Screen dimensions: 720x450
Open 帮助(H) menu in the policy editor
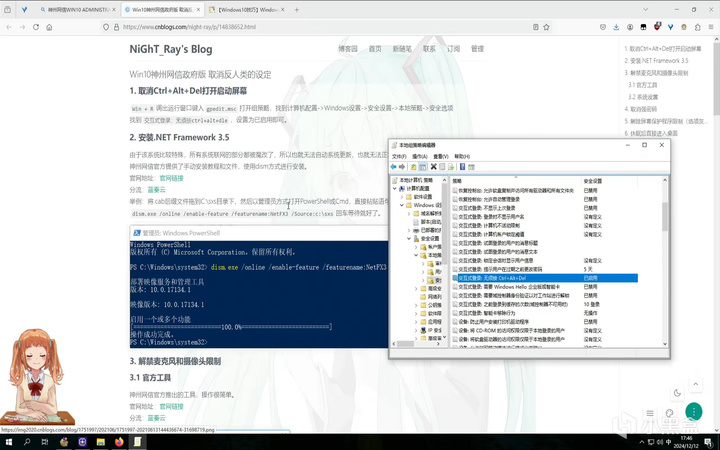[462, 157]
